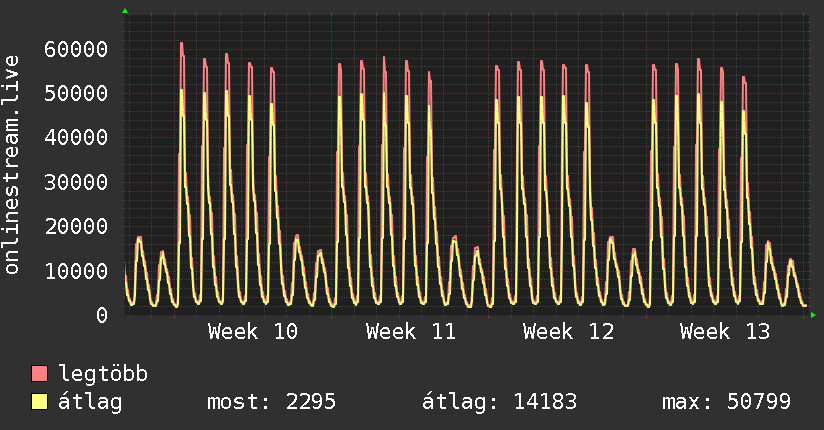Click the 30000 y-axis tick label
The height and width of the screenshot is (430, 824).
coord(76,182)
